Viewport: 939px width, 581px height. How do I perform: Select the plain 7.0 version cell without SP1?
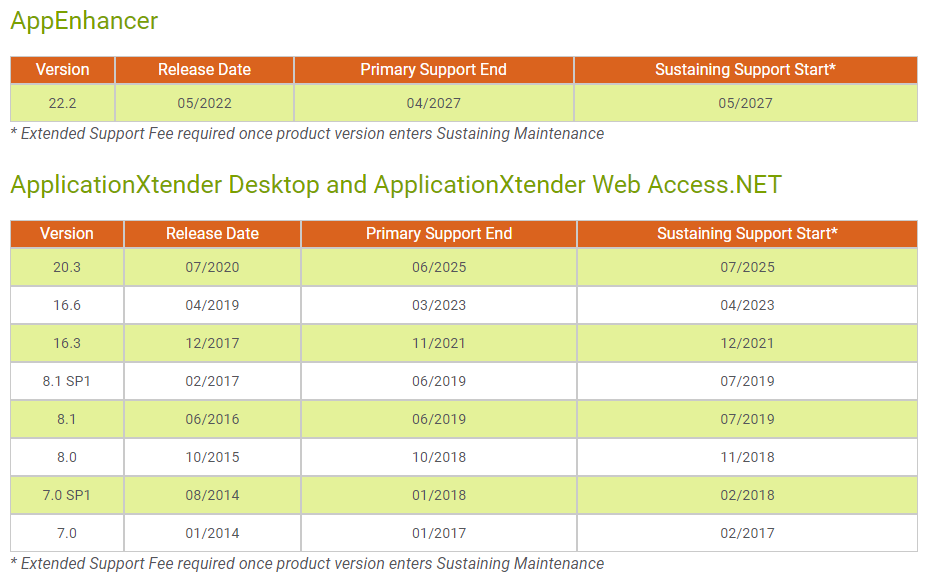[66, 533]
